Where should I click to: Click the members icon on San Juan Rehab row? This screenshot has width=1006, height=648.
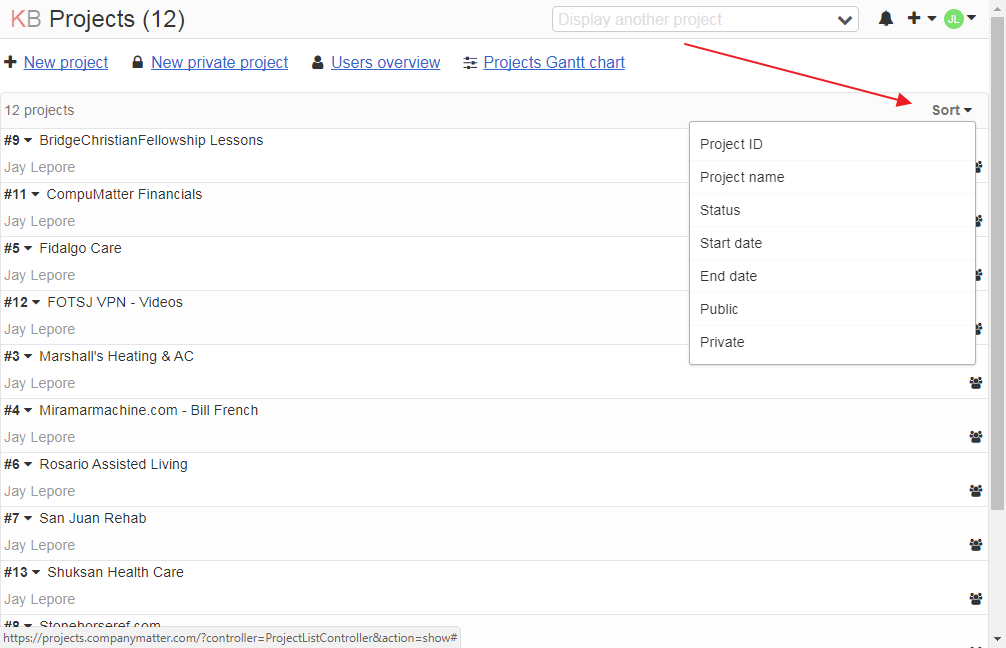[x=977, y=545]
